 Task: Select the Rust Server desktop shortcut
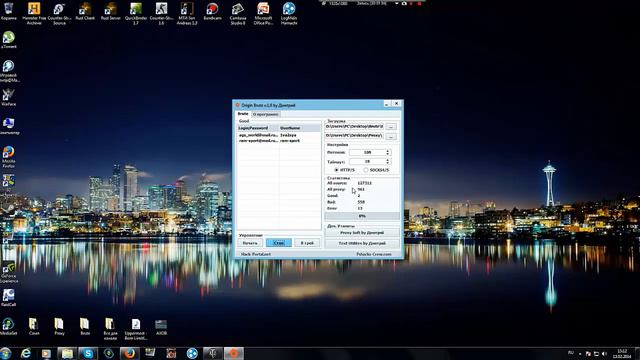click(111, 11)
